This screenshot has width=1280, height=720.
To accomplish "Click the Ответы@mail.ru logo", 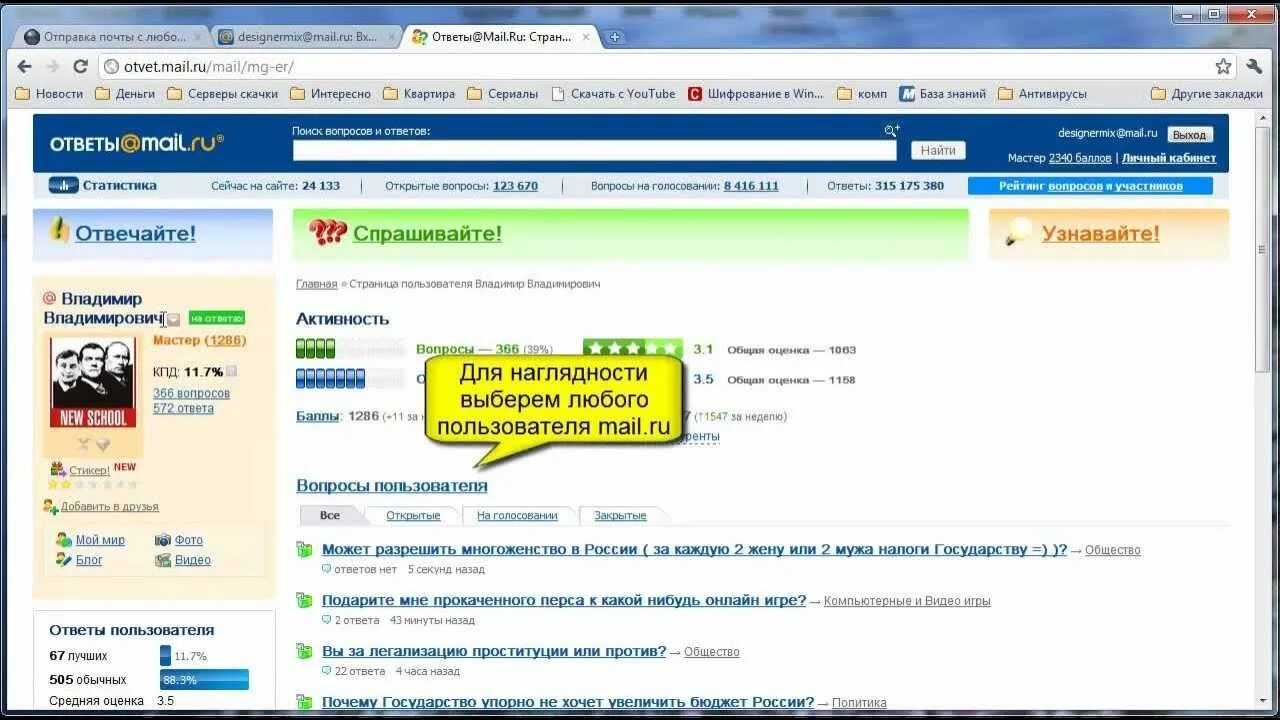I will [136, 143].
